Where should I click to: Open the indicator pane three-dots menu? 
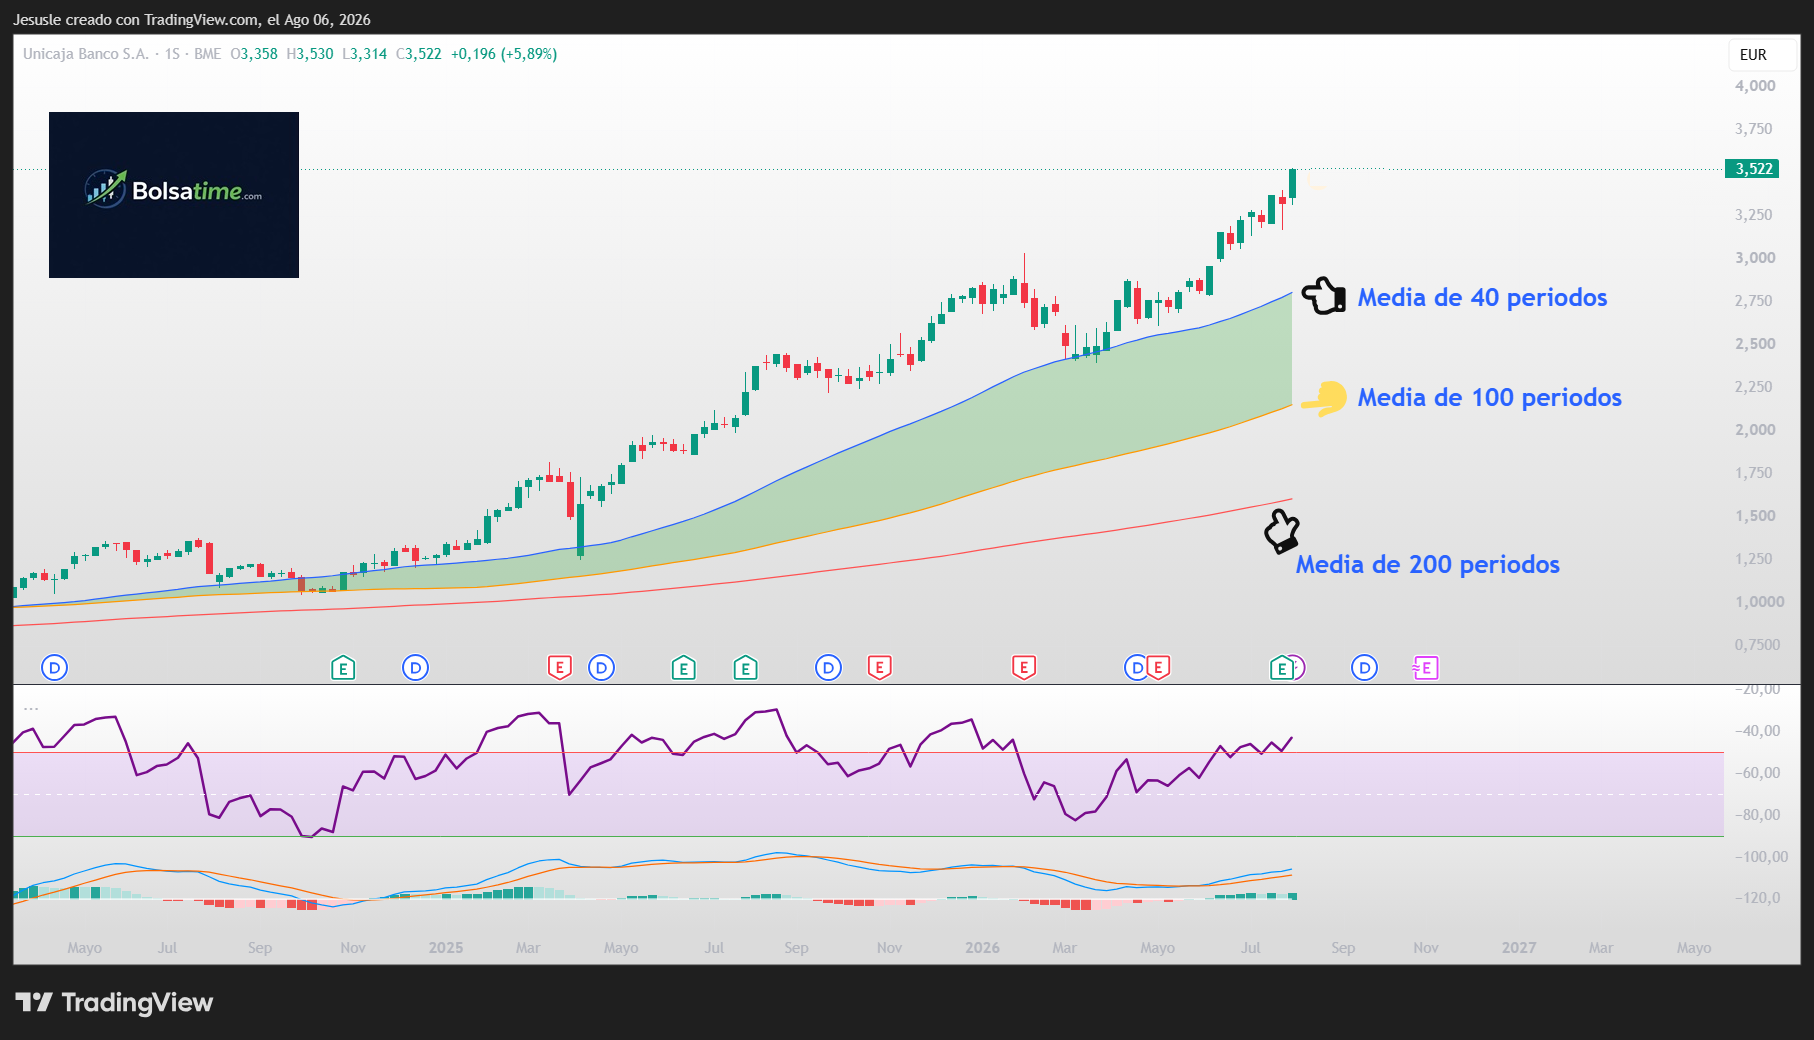pyautogui.click(x=31, y=709)
